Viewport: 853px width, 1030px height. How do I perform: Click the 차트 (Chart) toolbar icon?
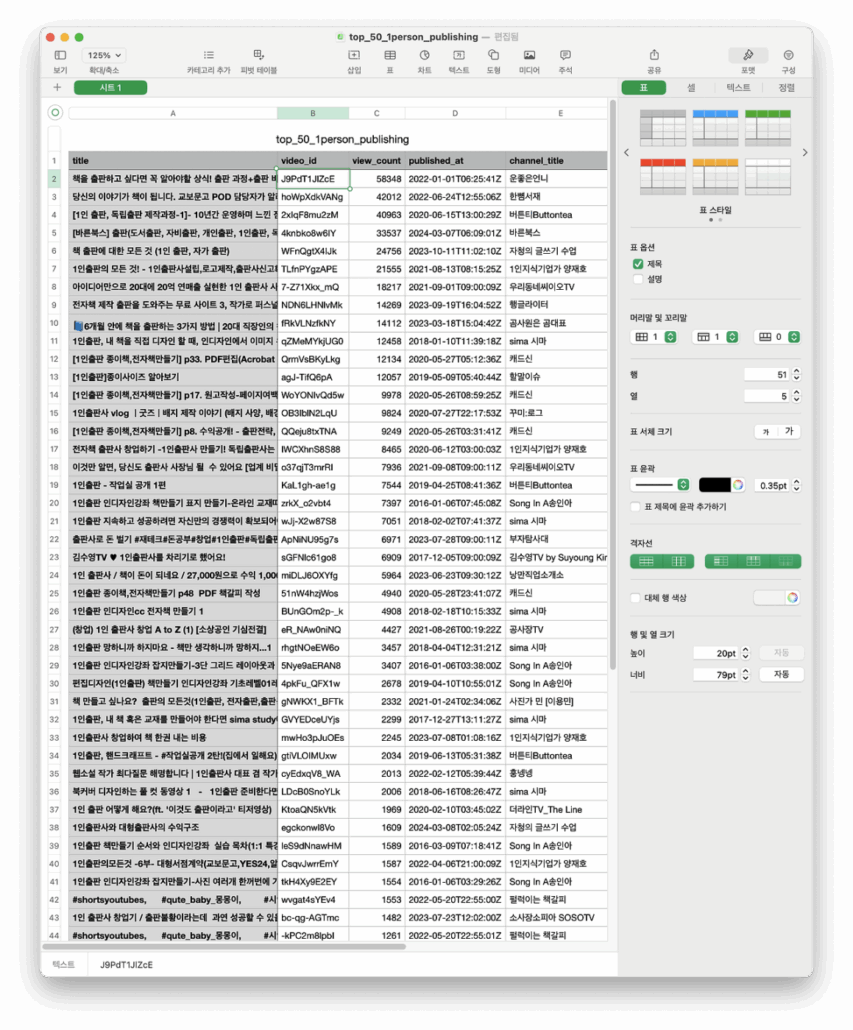click(x=425, y=55)
